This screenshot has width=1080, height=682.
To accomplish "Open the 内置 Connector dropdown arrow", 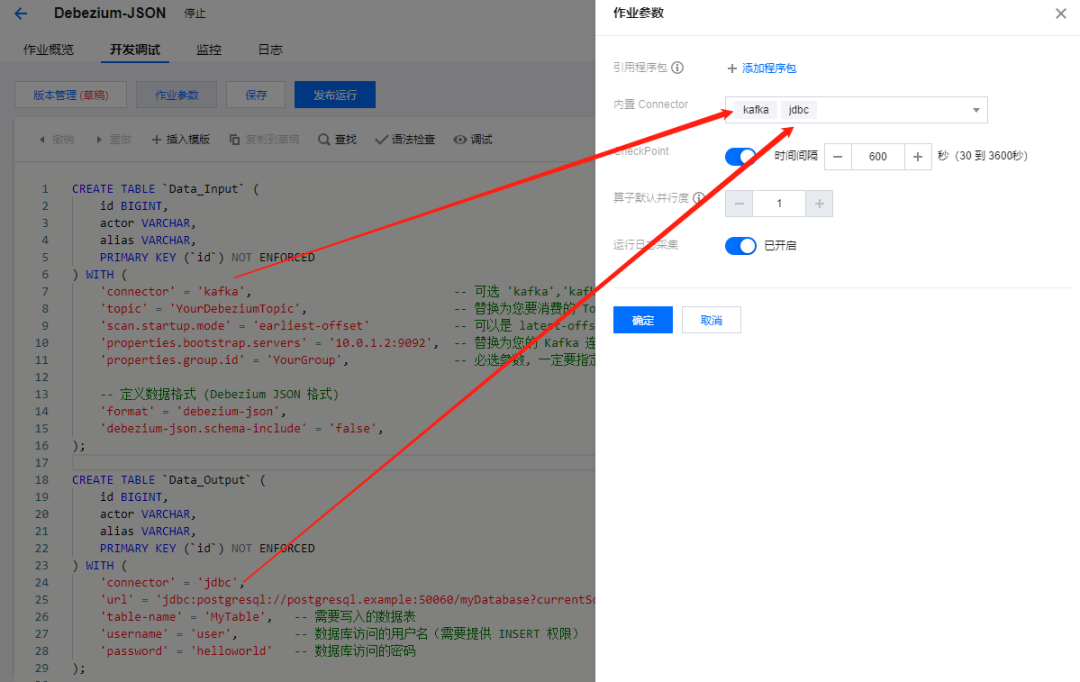I will pos(976,110).
